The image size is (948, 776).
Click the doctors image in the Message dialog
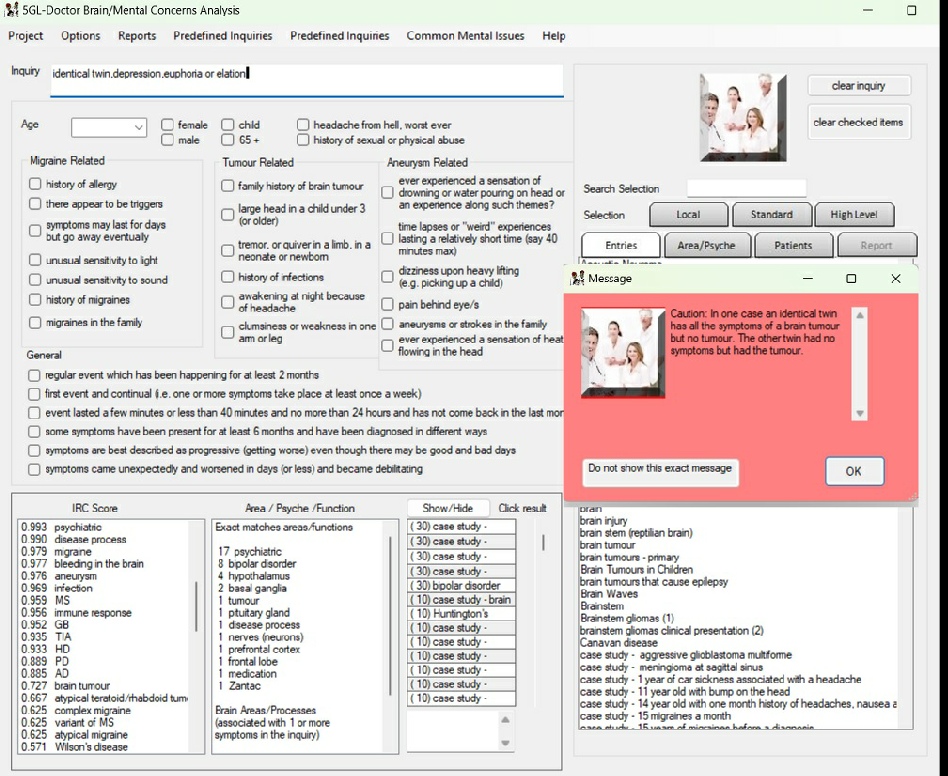tap(623, 352)
